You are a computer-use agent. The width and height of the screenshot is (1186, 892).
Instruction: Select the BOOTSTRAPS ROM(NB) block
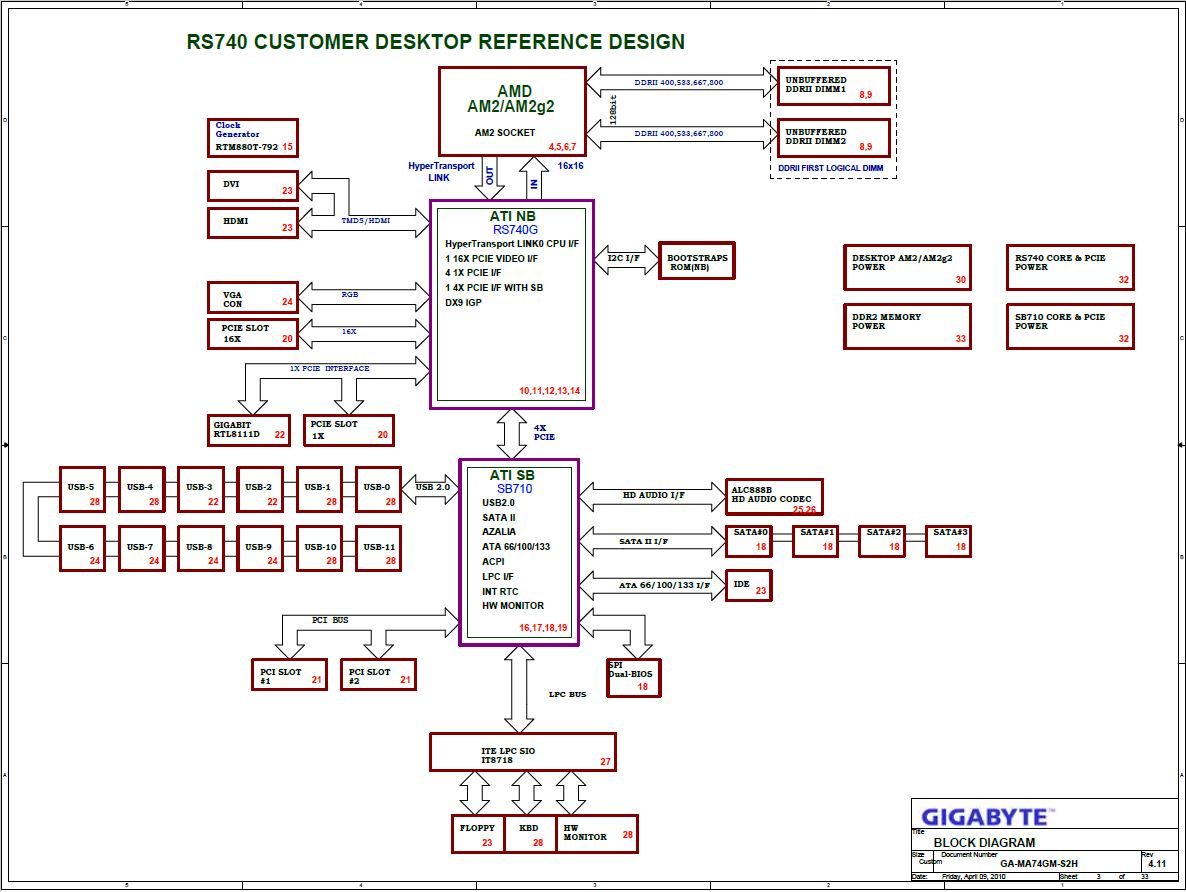coord(697,261)
